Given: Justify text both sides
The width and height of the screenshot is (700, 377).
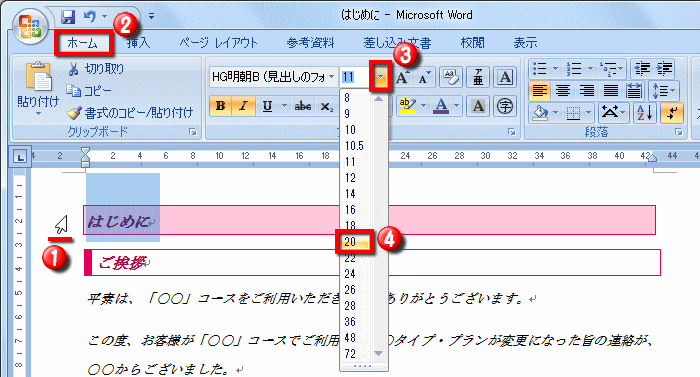Looking at the screenshot, I should 611,91.
